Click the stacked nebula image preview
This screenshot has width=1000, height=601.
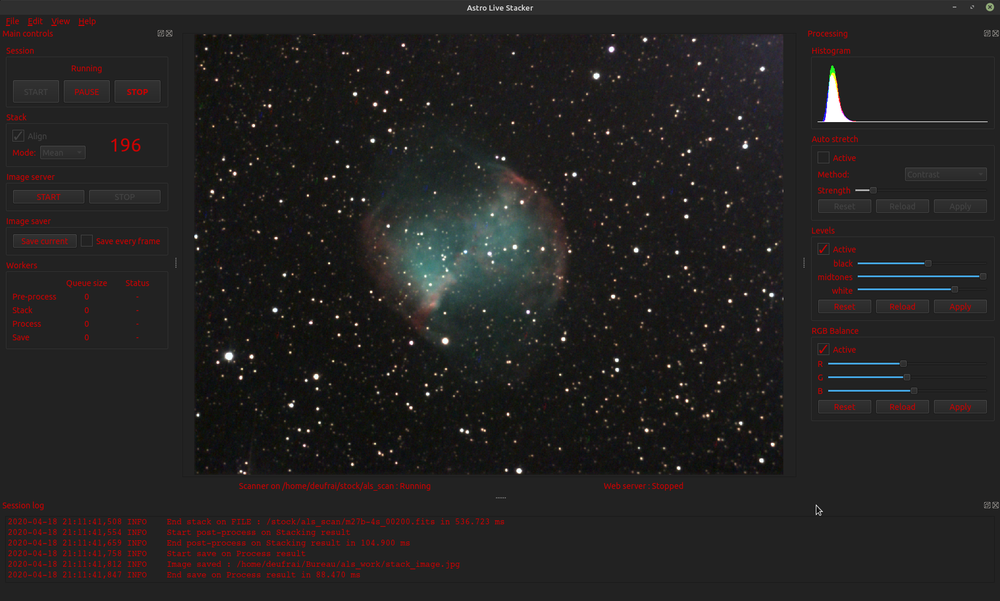(x=489, y=254)
